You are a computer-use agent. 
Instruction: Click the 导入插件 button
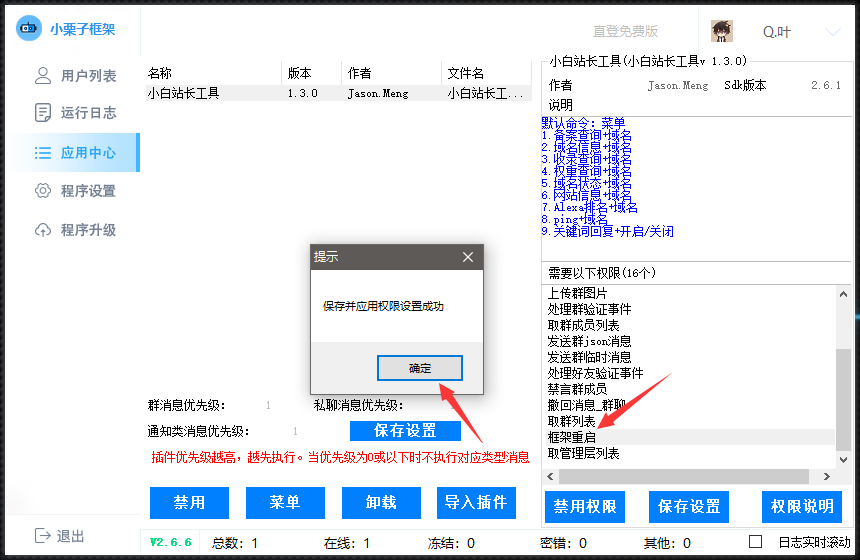tap(476, 502)
